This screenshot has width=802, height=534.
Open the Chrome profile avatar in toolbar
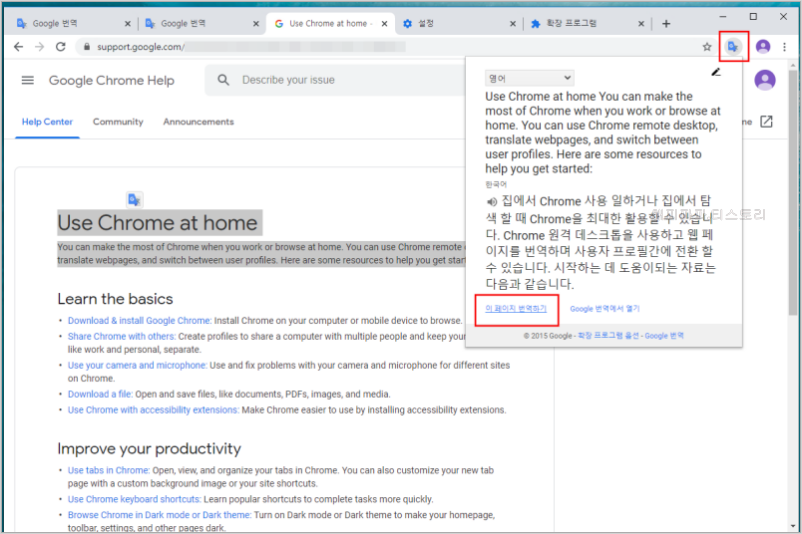click(x=763, y=47)
